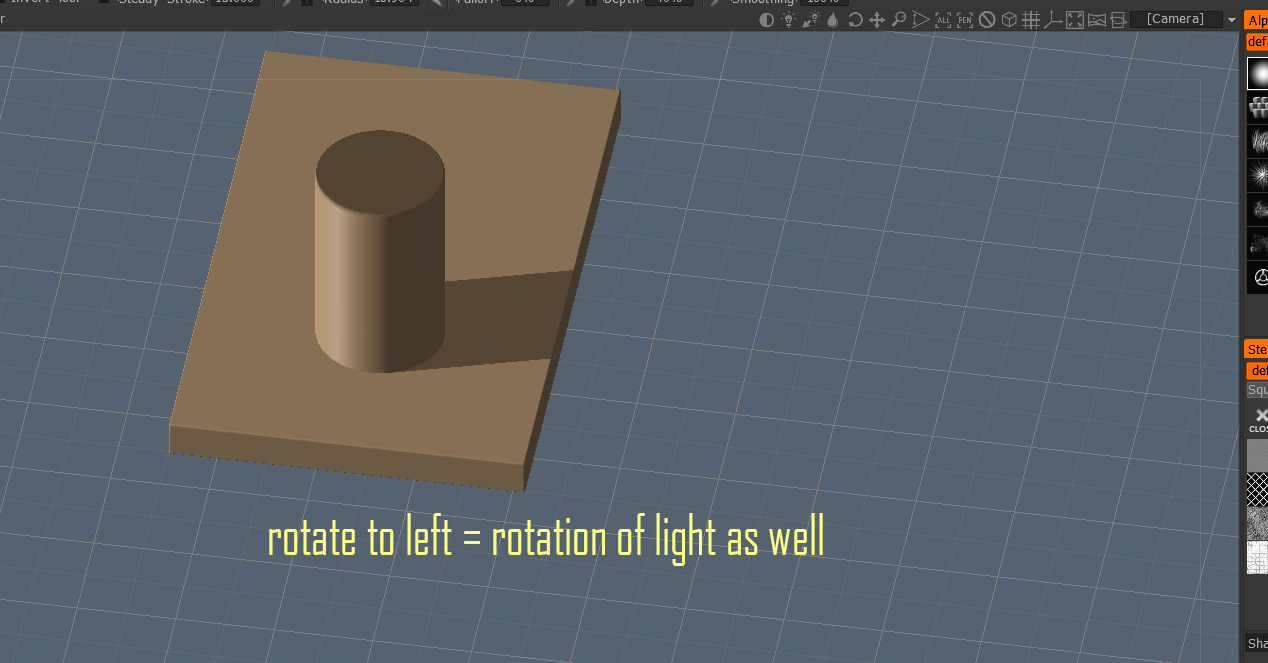Image resolution: width=1268 pixels, height=663 pixels.
Task: Click the half-circle shading mode icon
Action: pyautogui.click(x=766, y=20)
